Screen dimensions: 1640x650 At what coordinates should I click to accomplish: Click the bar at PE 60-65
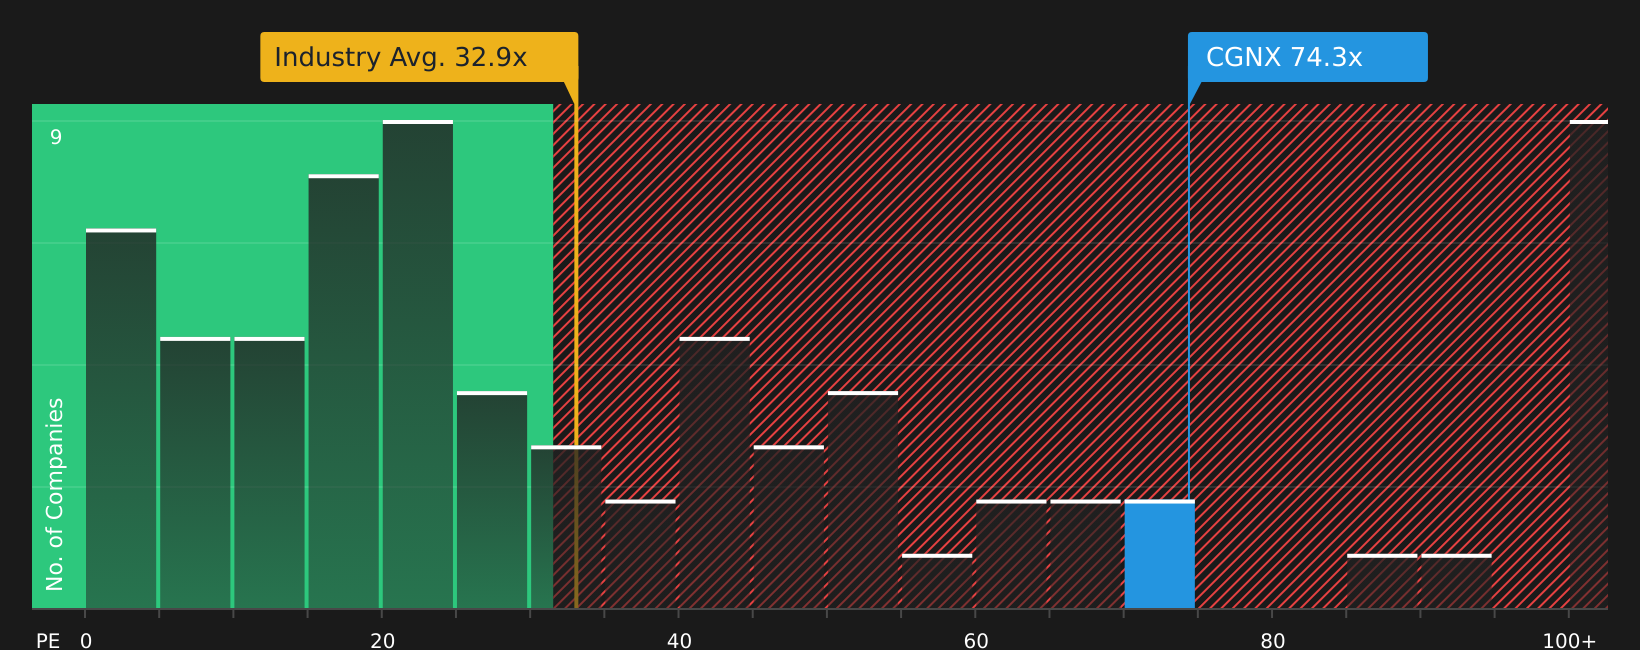click(1011, 554)
